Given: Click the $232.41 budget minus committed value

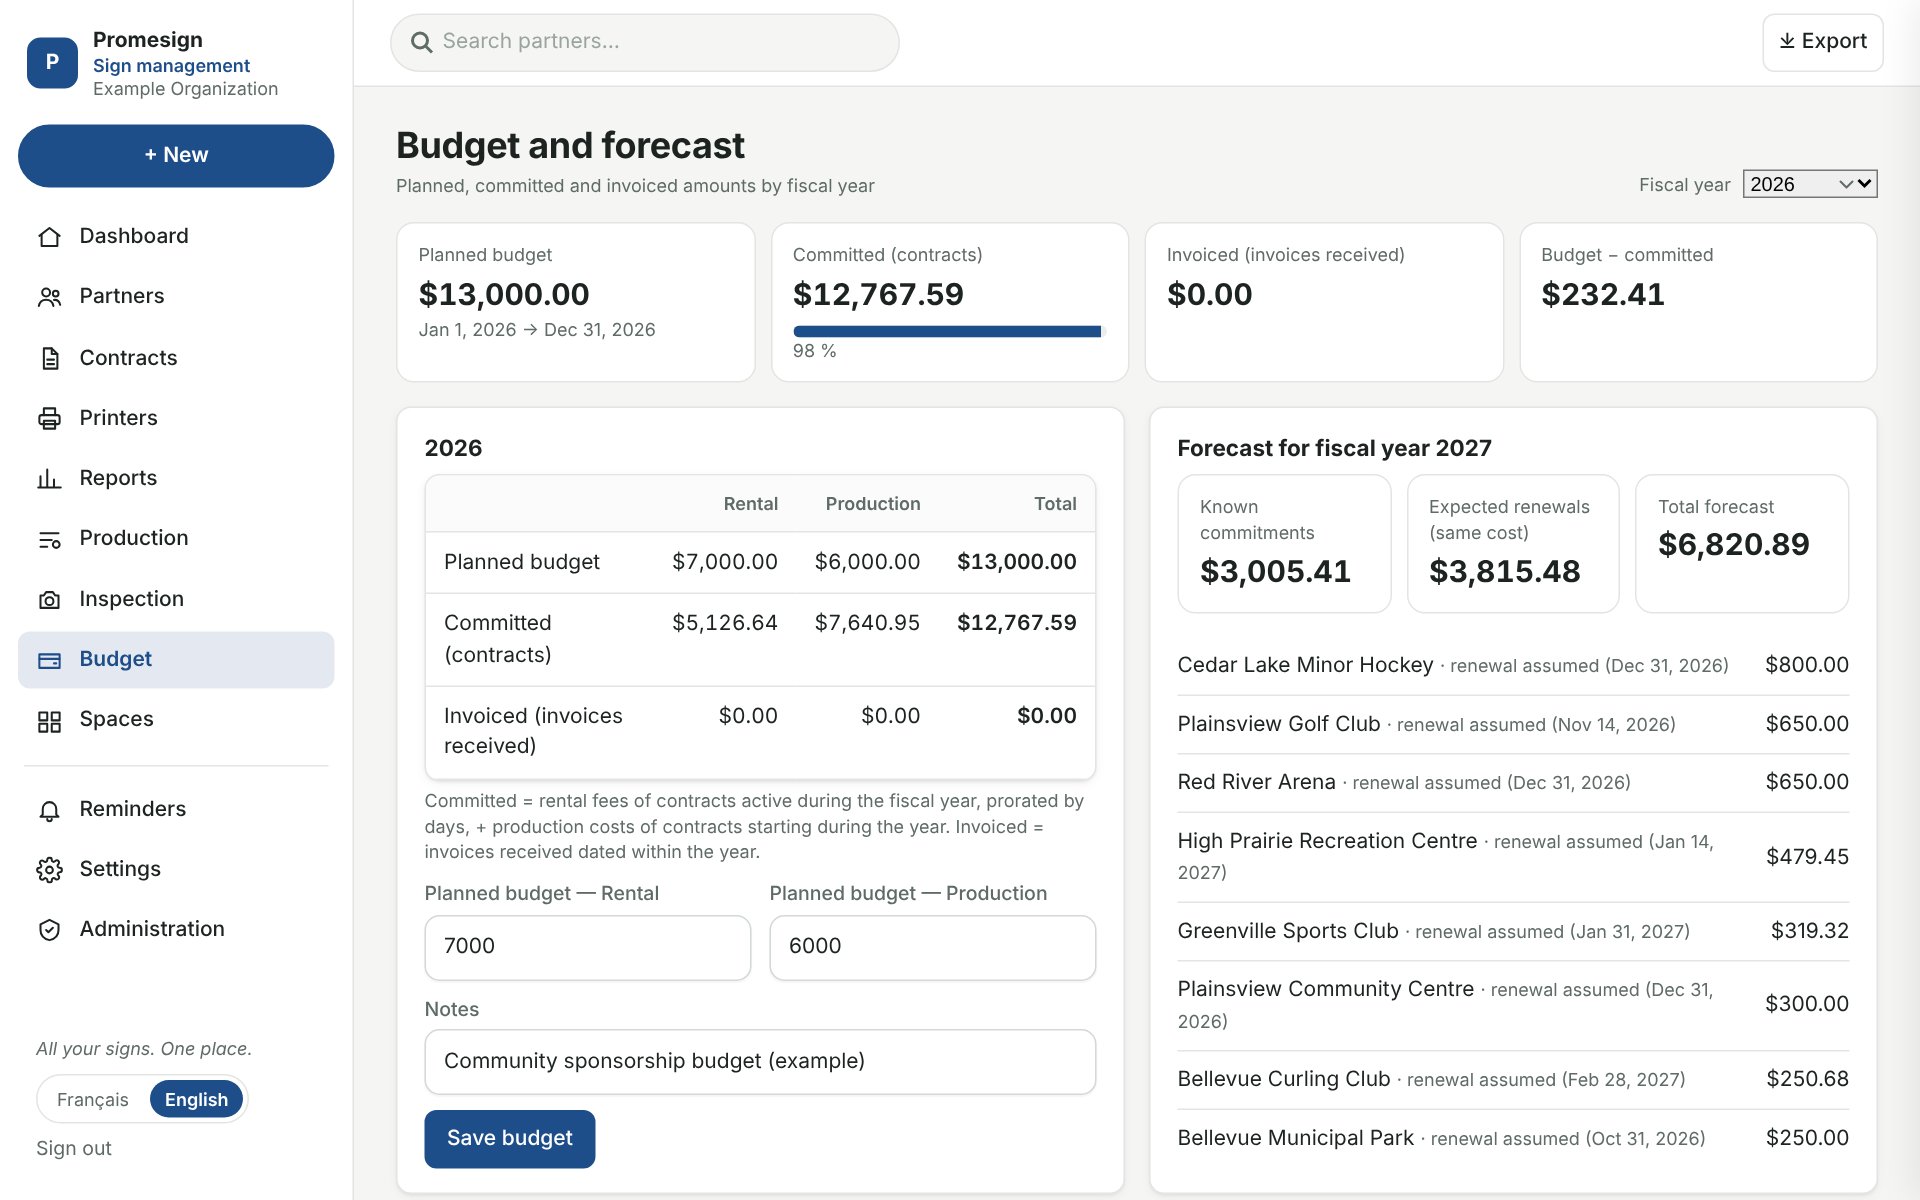Looking at the screenshot, I should [x=1603, y=294].
